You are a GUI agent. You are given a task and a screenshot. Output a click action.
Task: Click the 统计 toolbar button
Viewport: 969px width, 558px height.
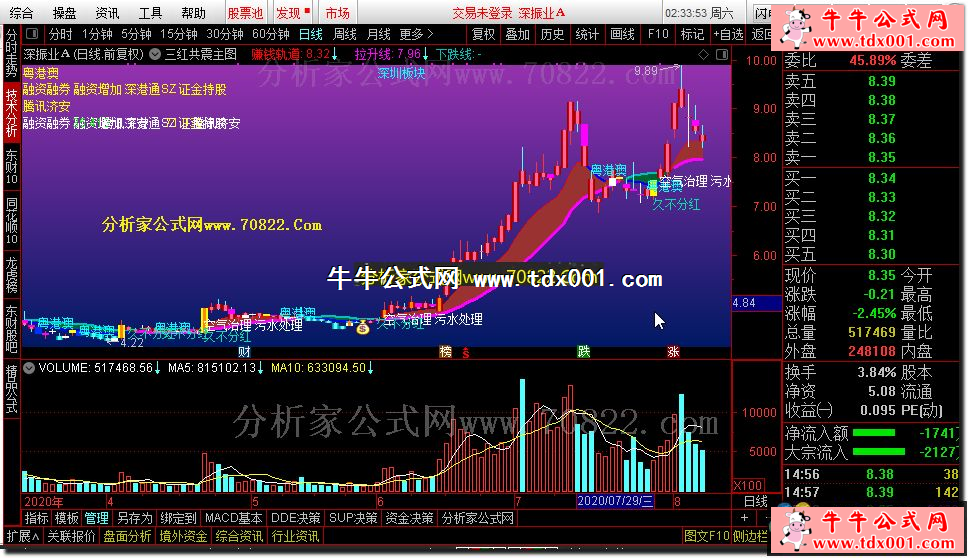(x=587, y=34)
